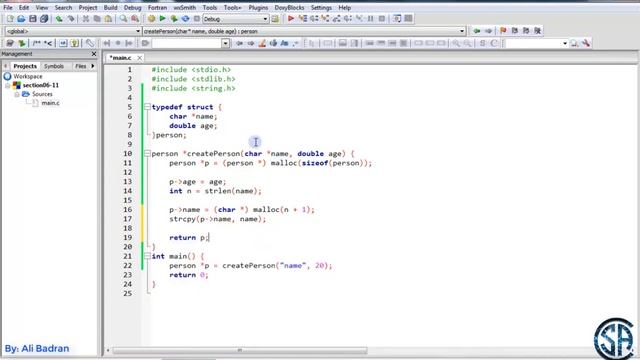Click line number 12 in the margin
This screenshot has height=360, width=640.
pyautogui.click(x=128, y=172)
